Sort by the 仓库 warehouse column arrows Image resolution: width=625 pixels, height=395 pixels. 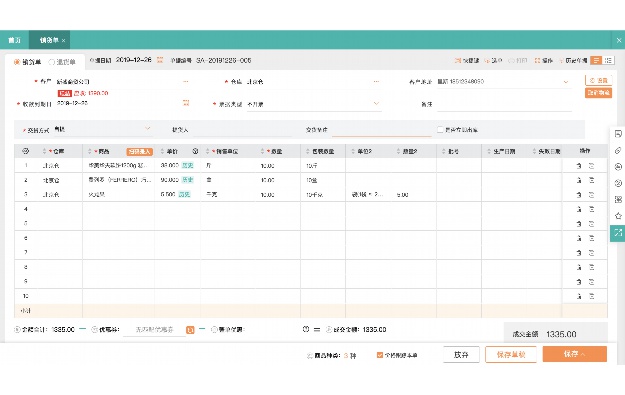point(44,151)
